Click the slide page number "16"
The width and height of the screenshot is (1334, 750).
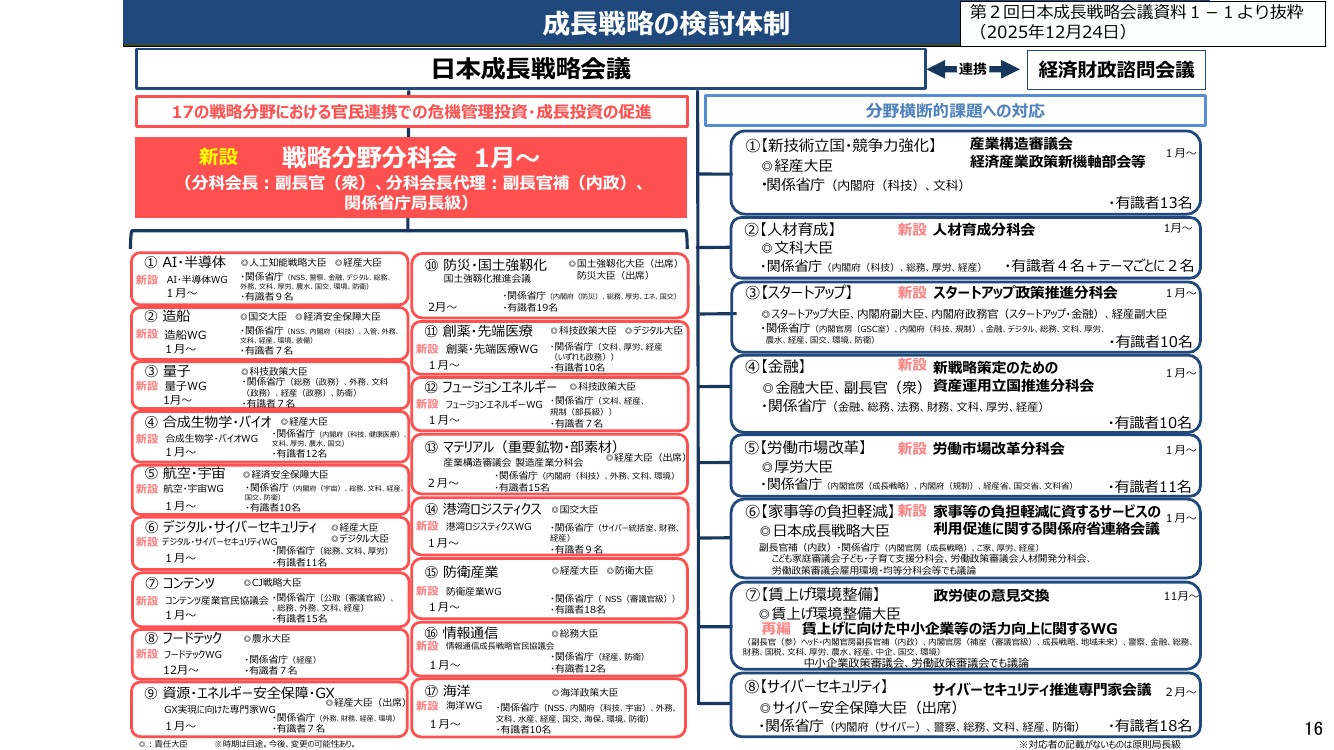click(x=1314, y=727)
